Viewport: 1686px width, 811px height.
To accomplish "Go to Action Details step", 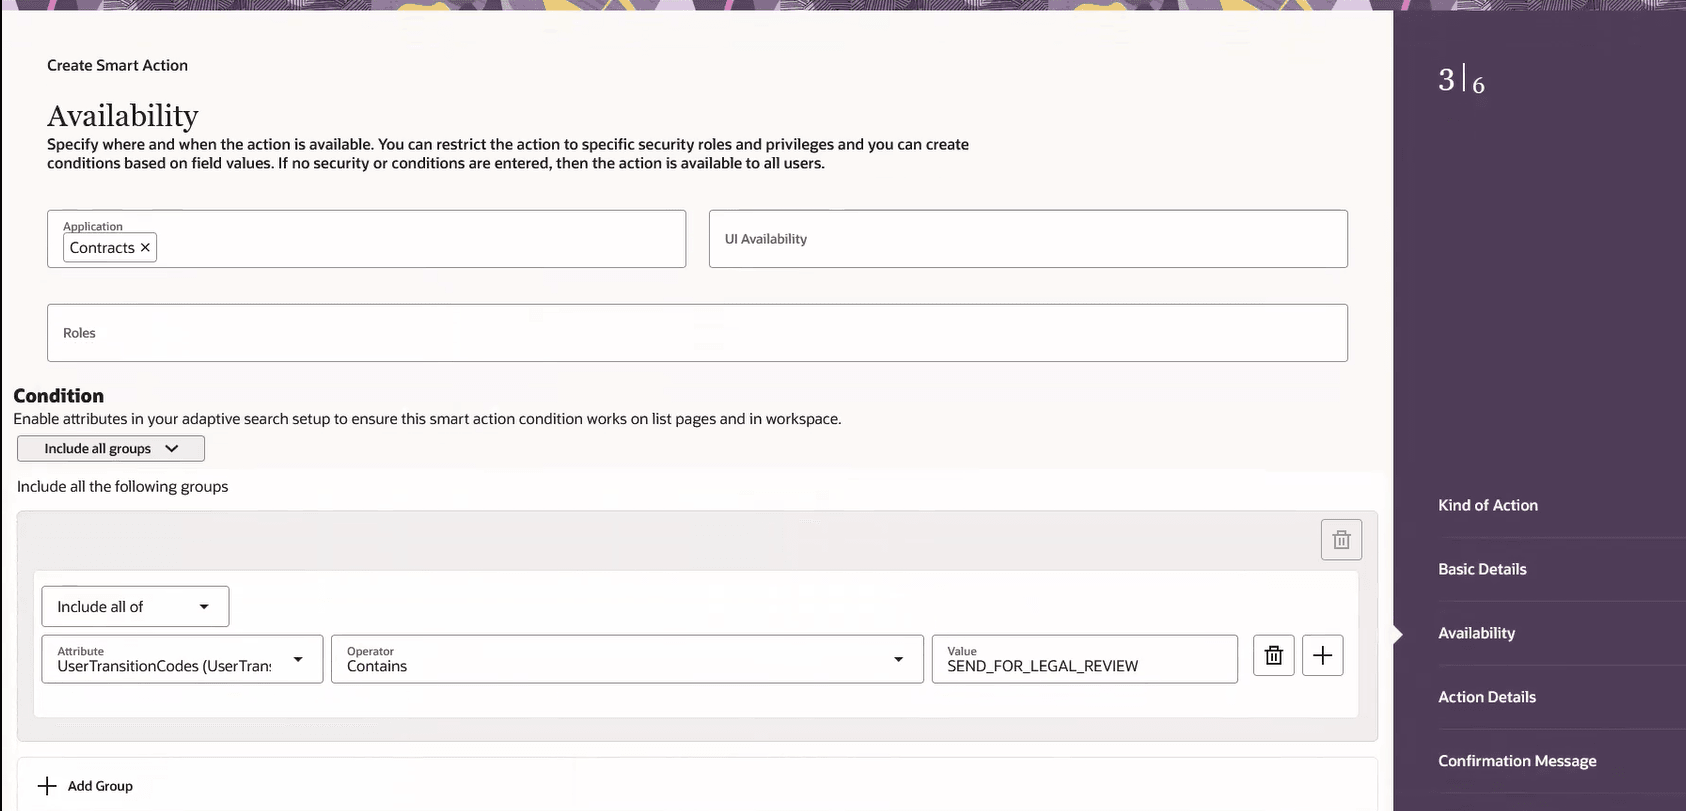I will [x=1487, y=698].
